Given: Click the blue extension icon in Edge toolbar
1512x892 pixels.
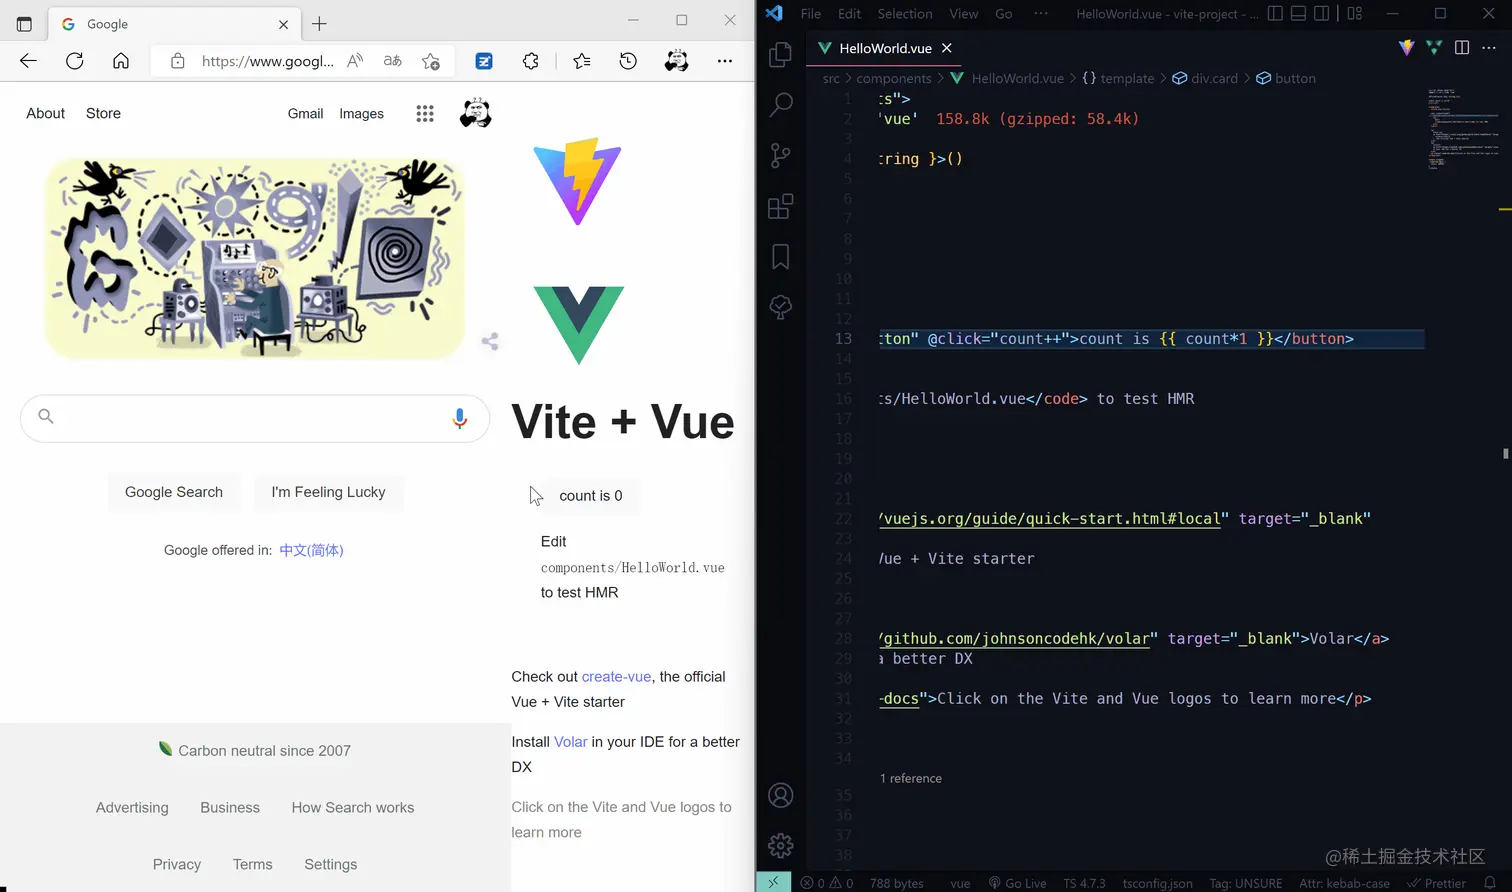Looking at the screenshot, I should [484, 61].
